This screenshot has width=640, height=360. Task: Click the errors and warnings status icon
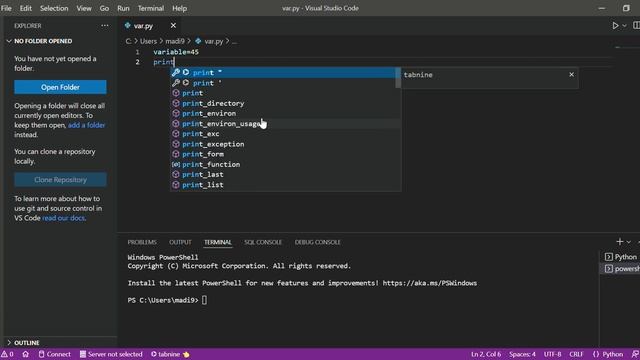(7, 354)
